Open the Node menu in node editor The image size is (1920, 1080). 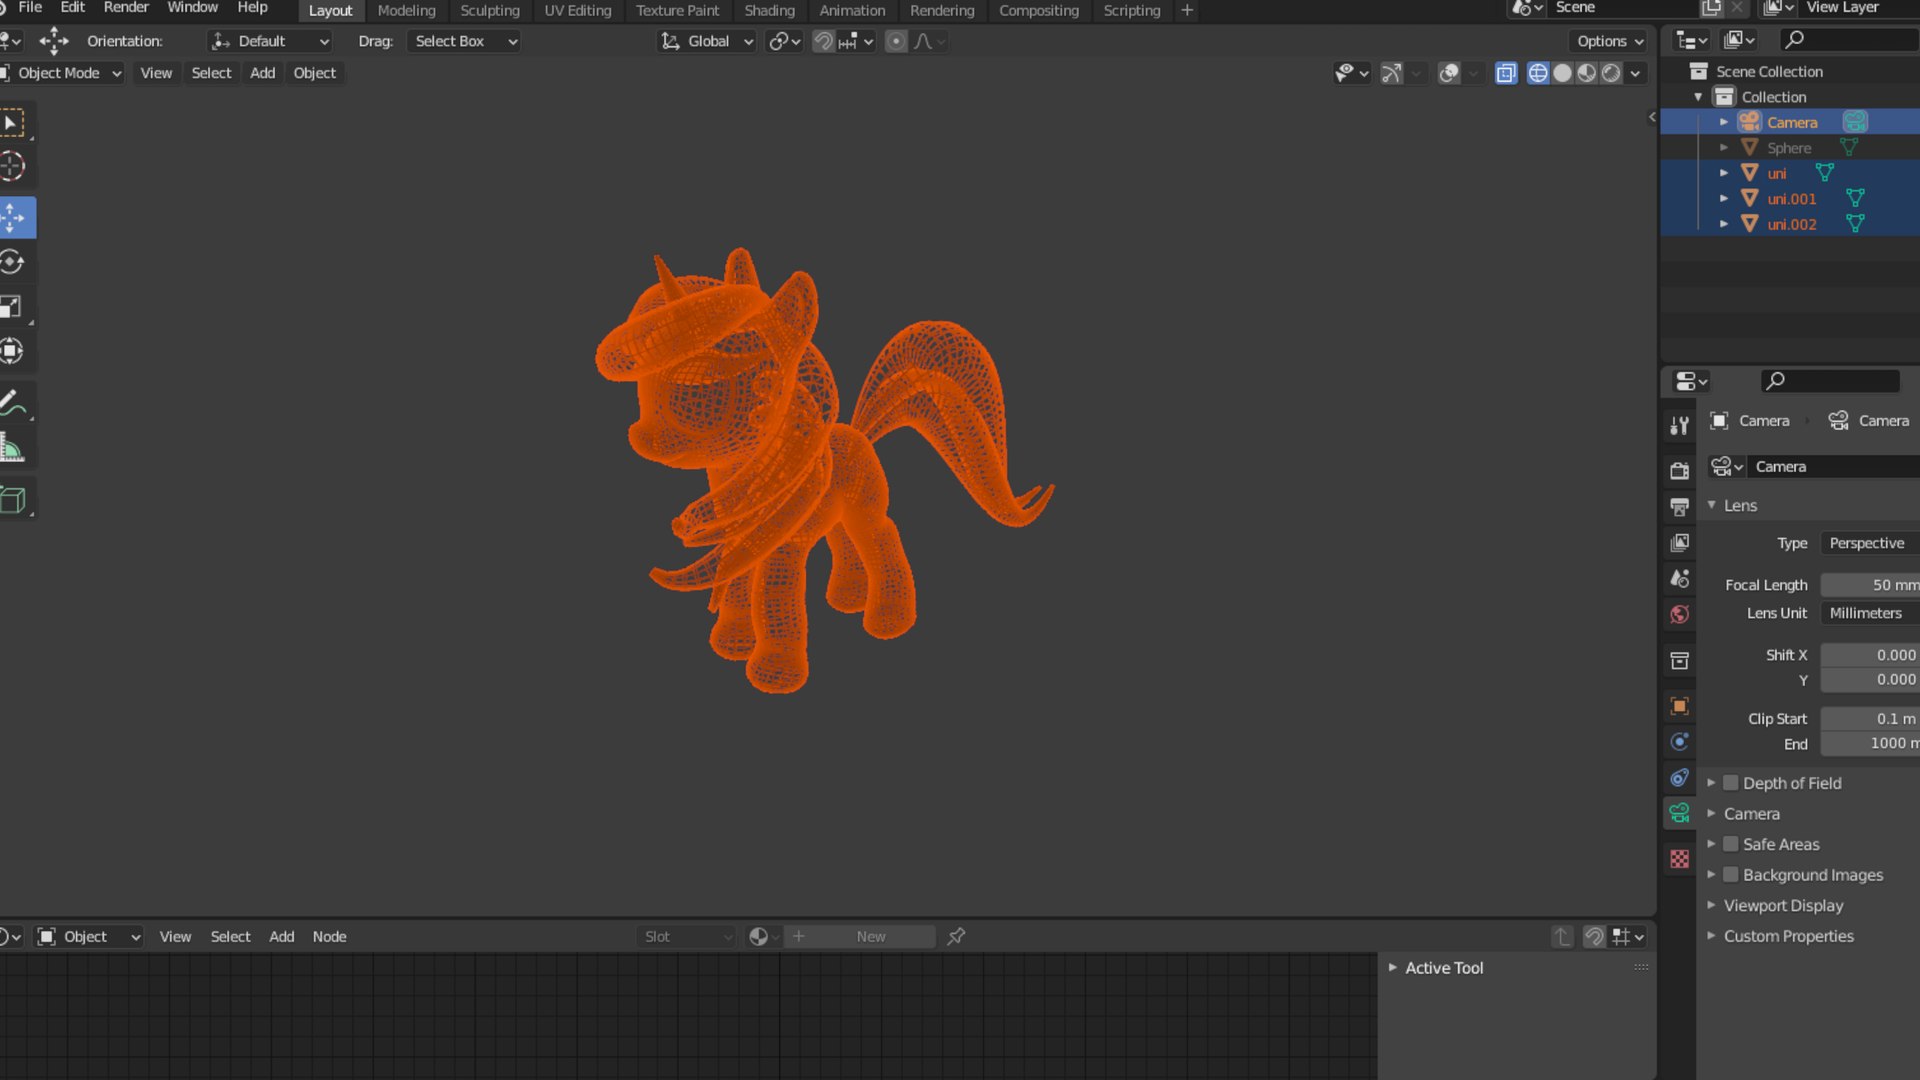point(329,936)
